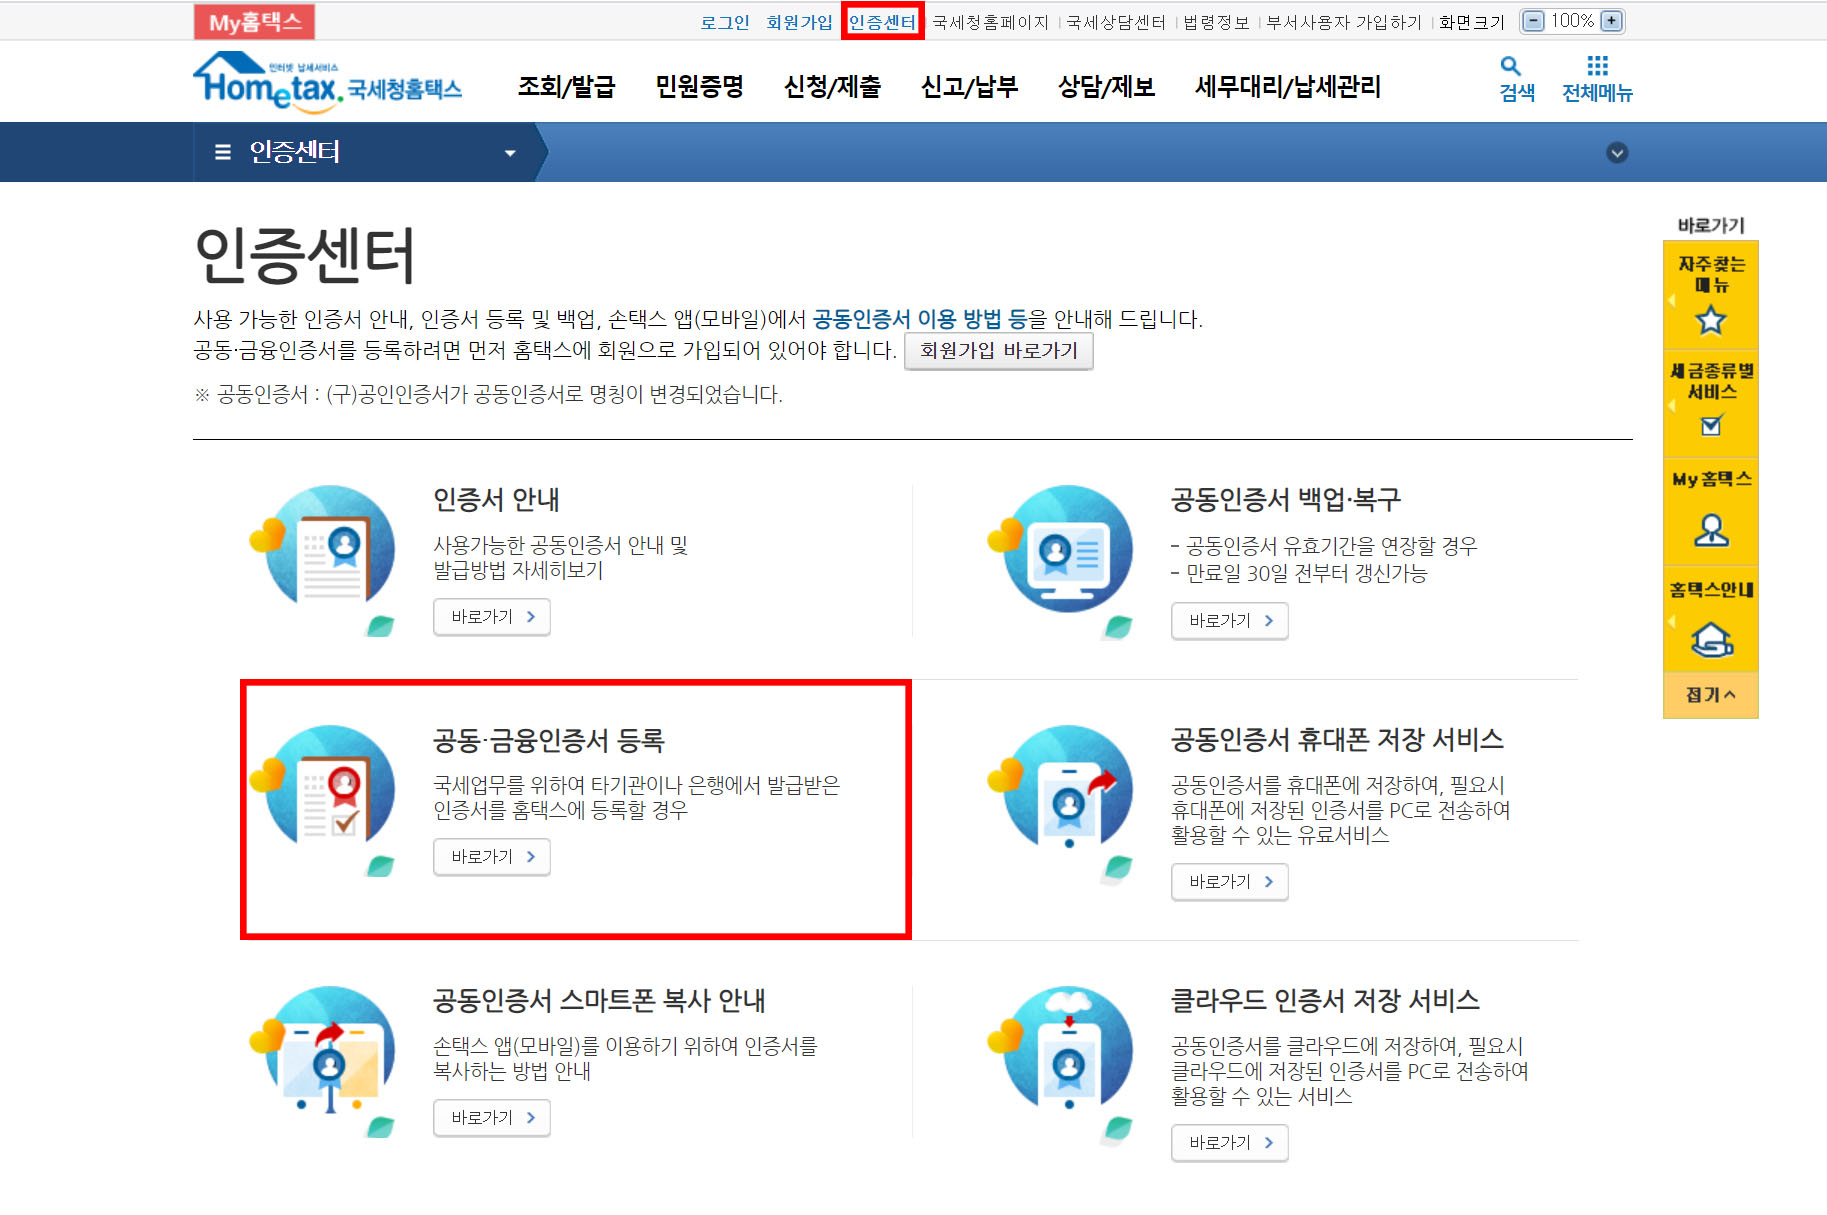Open the 법령정보 link
1827x1215 pixels.
click(1216, 22)
